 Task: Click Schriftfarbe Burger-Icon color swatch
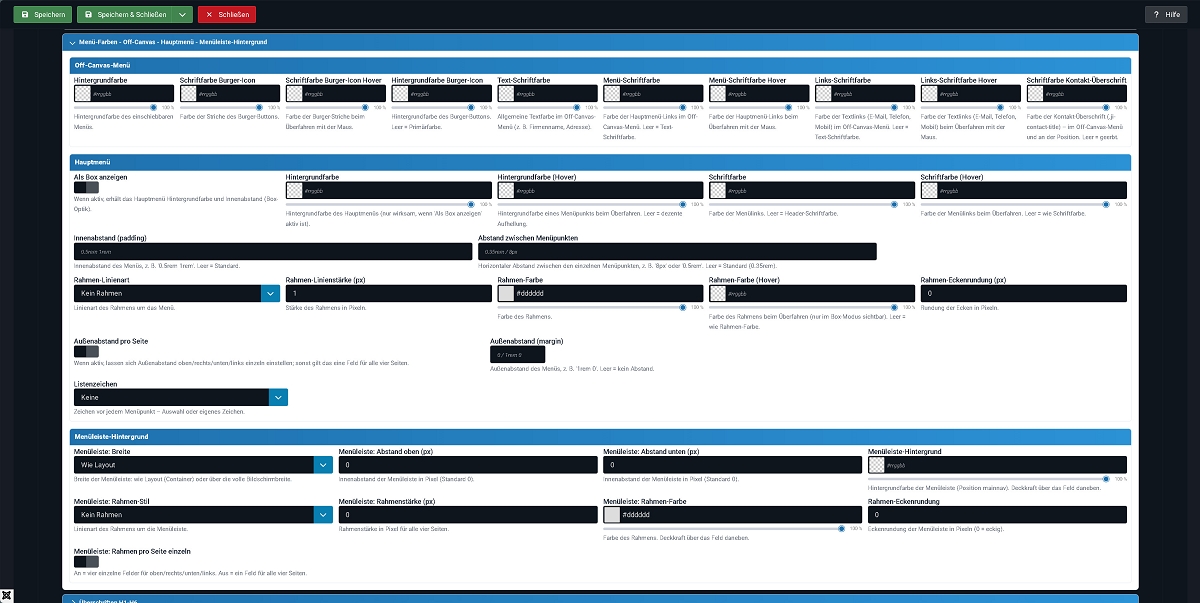[x=188, y=93]
